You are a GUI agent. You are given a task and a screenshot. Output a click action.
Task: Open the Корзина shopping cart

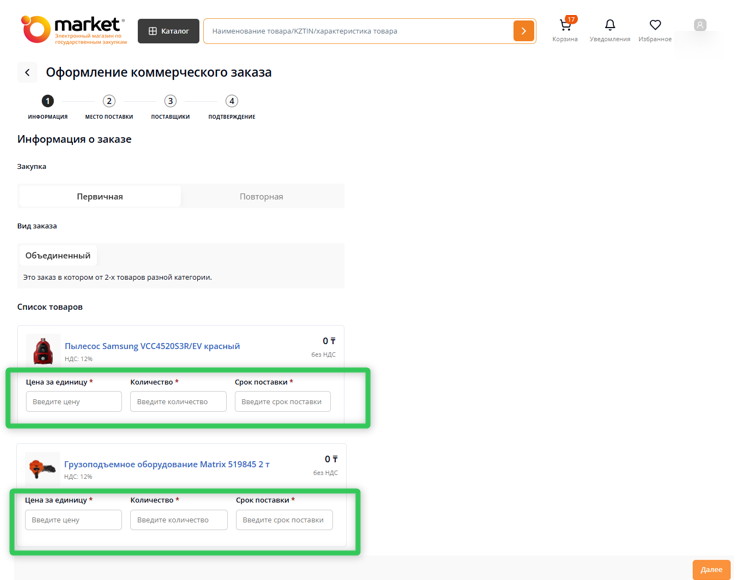click(565, 28)
